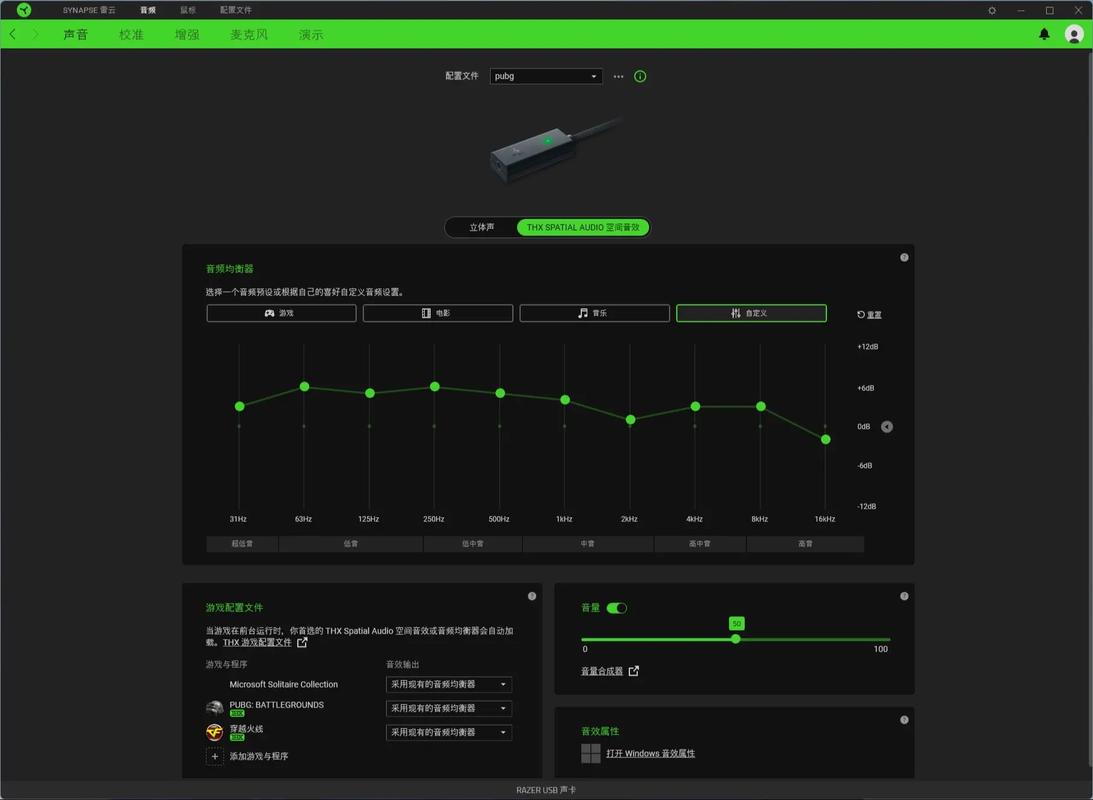1093x800 pixels.
Task: Click the equalizer panel help icon
Action: [904, 258]
